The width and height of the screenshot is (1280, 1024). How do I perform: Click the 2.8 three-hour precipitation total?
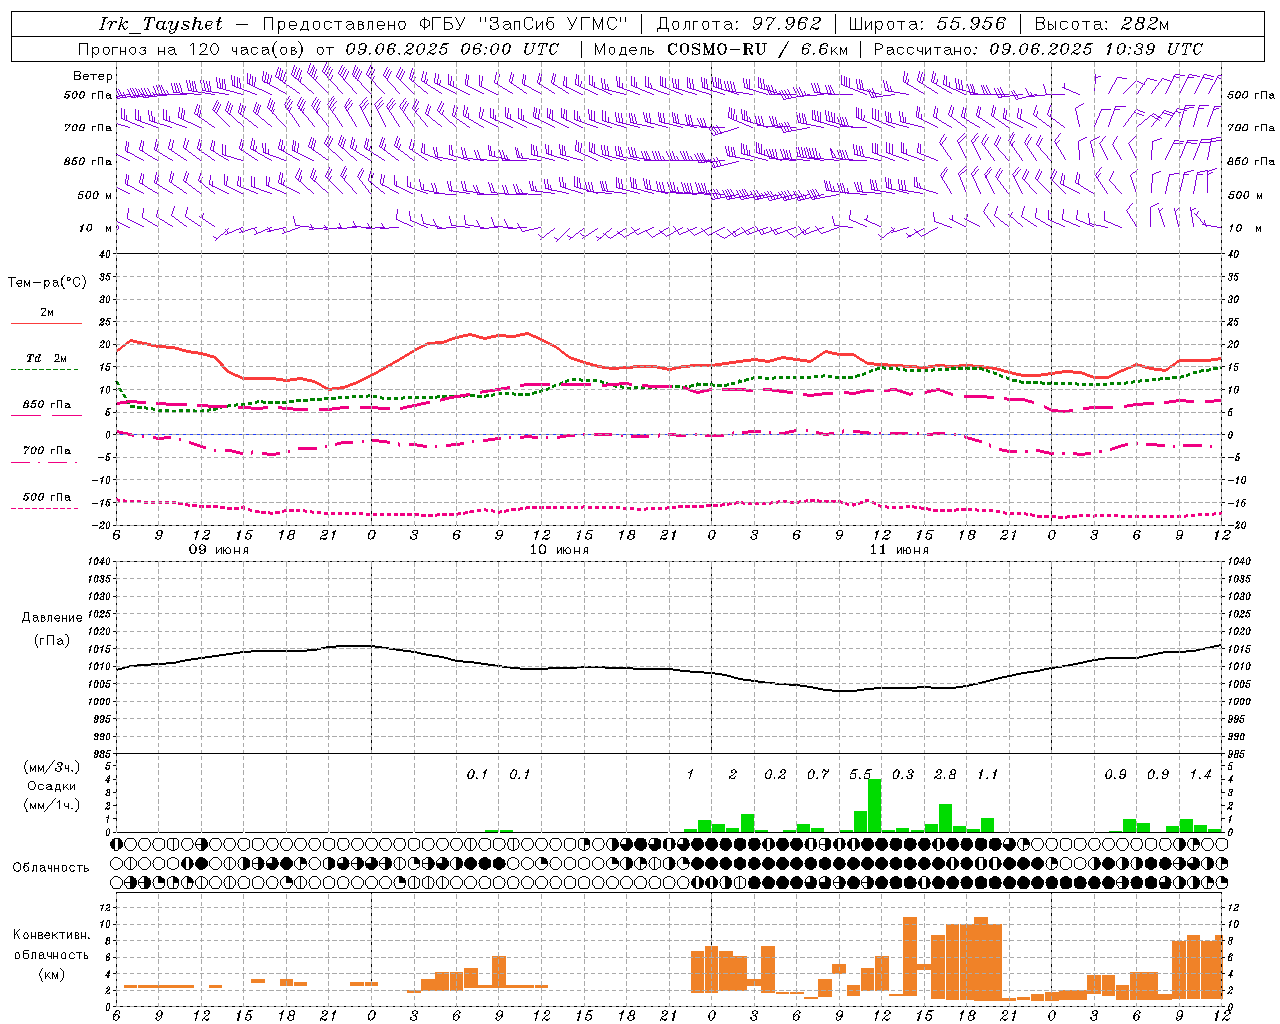(945, 774)
